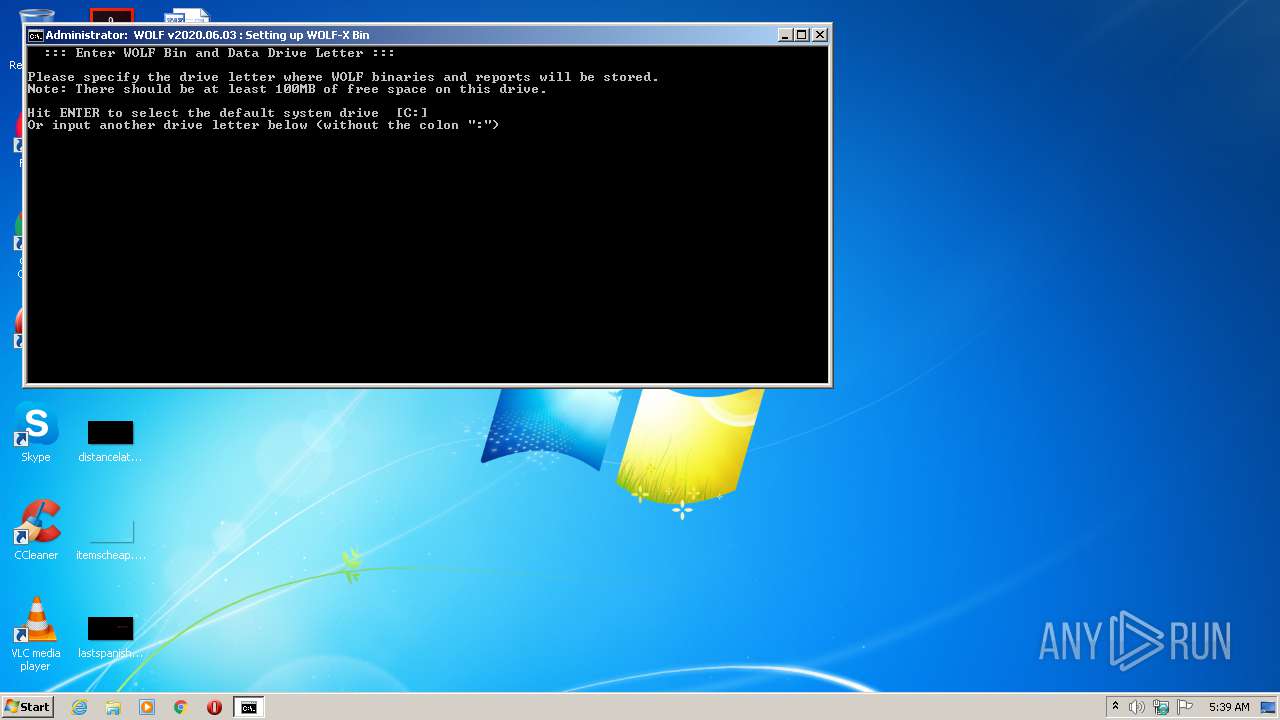Launch VLC media player from desktop
Viewport: 1280px width, 720px height.
click(x=36, y=634)
